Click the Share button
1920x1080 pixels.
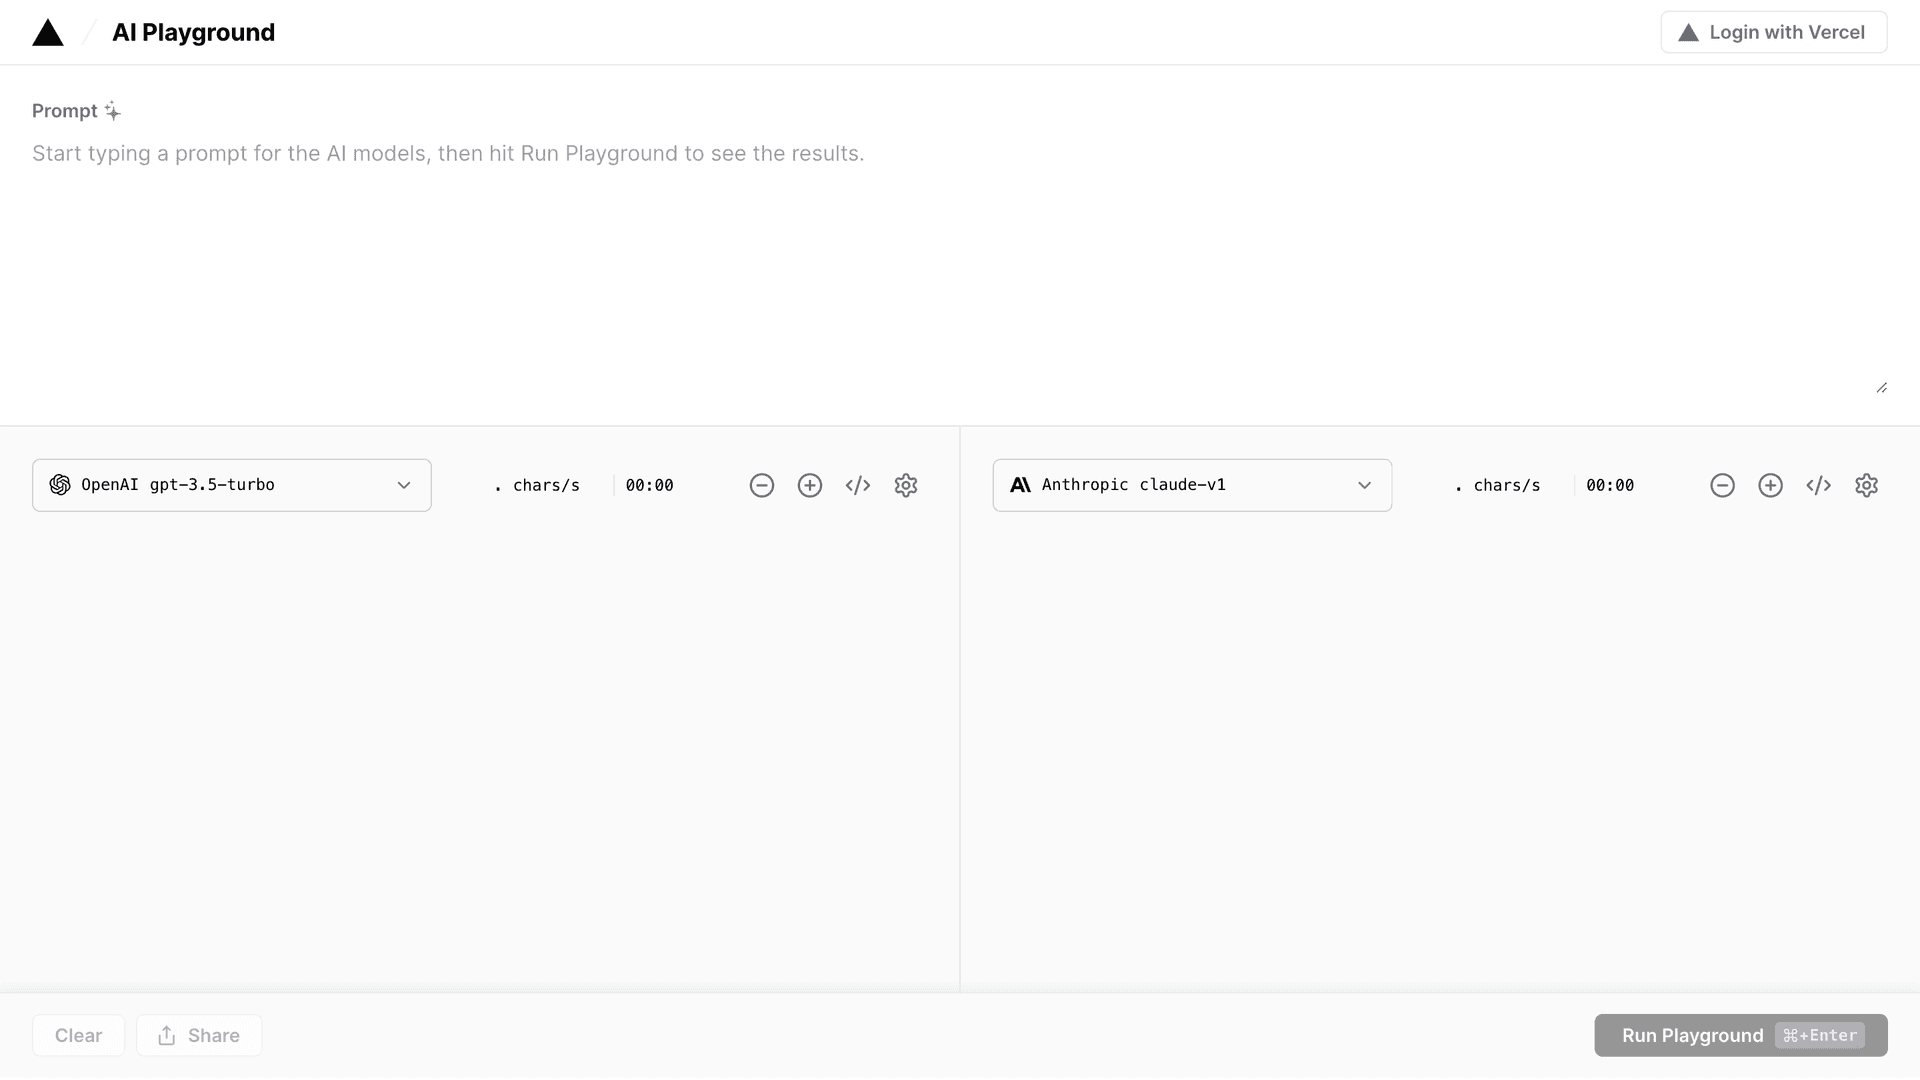[198, 1035]
